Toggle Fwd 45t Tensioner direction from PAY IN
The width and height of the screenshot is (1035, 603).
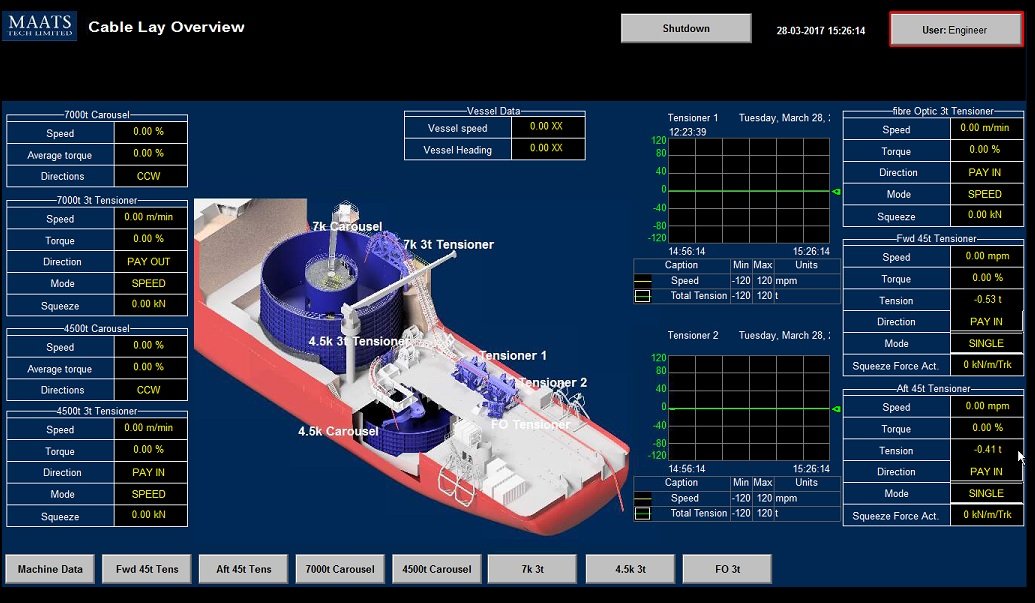click(986, 321)
